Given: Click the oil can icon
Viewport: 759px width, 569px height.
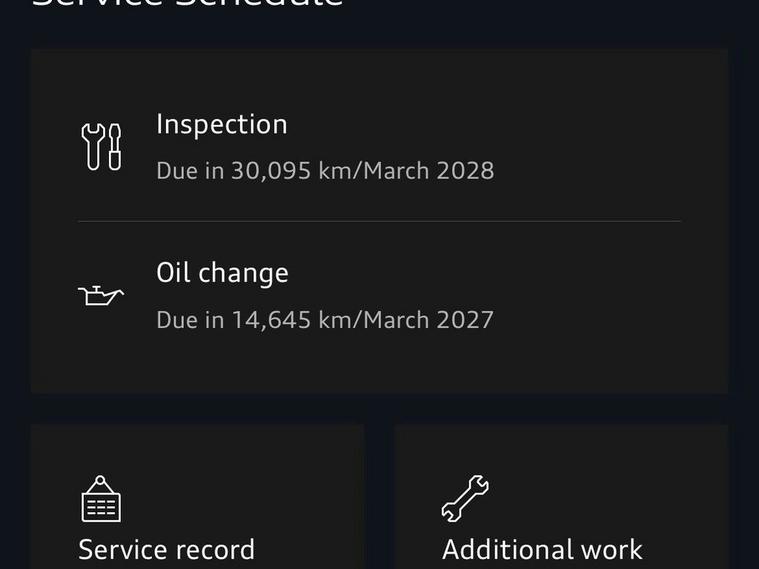Looking at the screenshot, I should click(x=101, y=295).
